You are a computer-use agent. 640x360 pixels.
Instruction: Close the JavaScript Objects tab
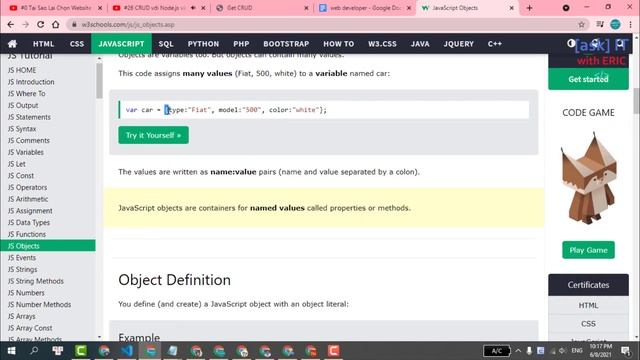(x=511, y=8)
